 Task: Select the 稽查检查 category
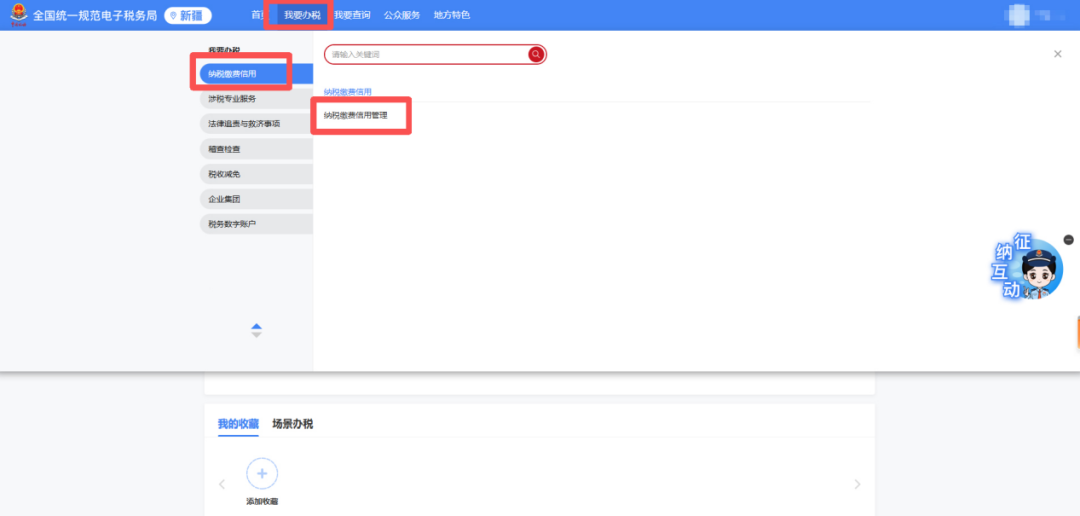pos(256,149)
